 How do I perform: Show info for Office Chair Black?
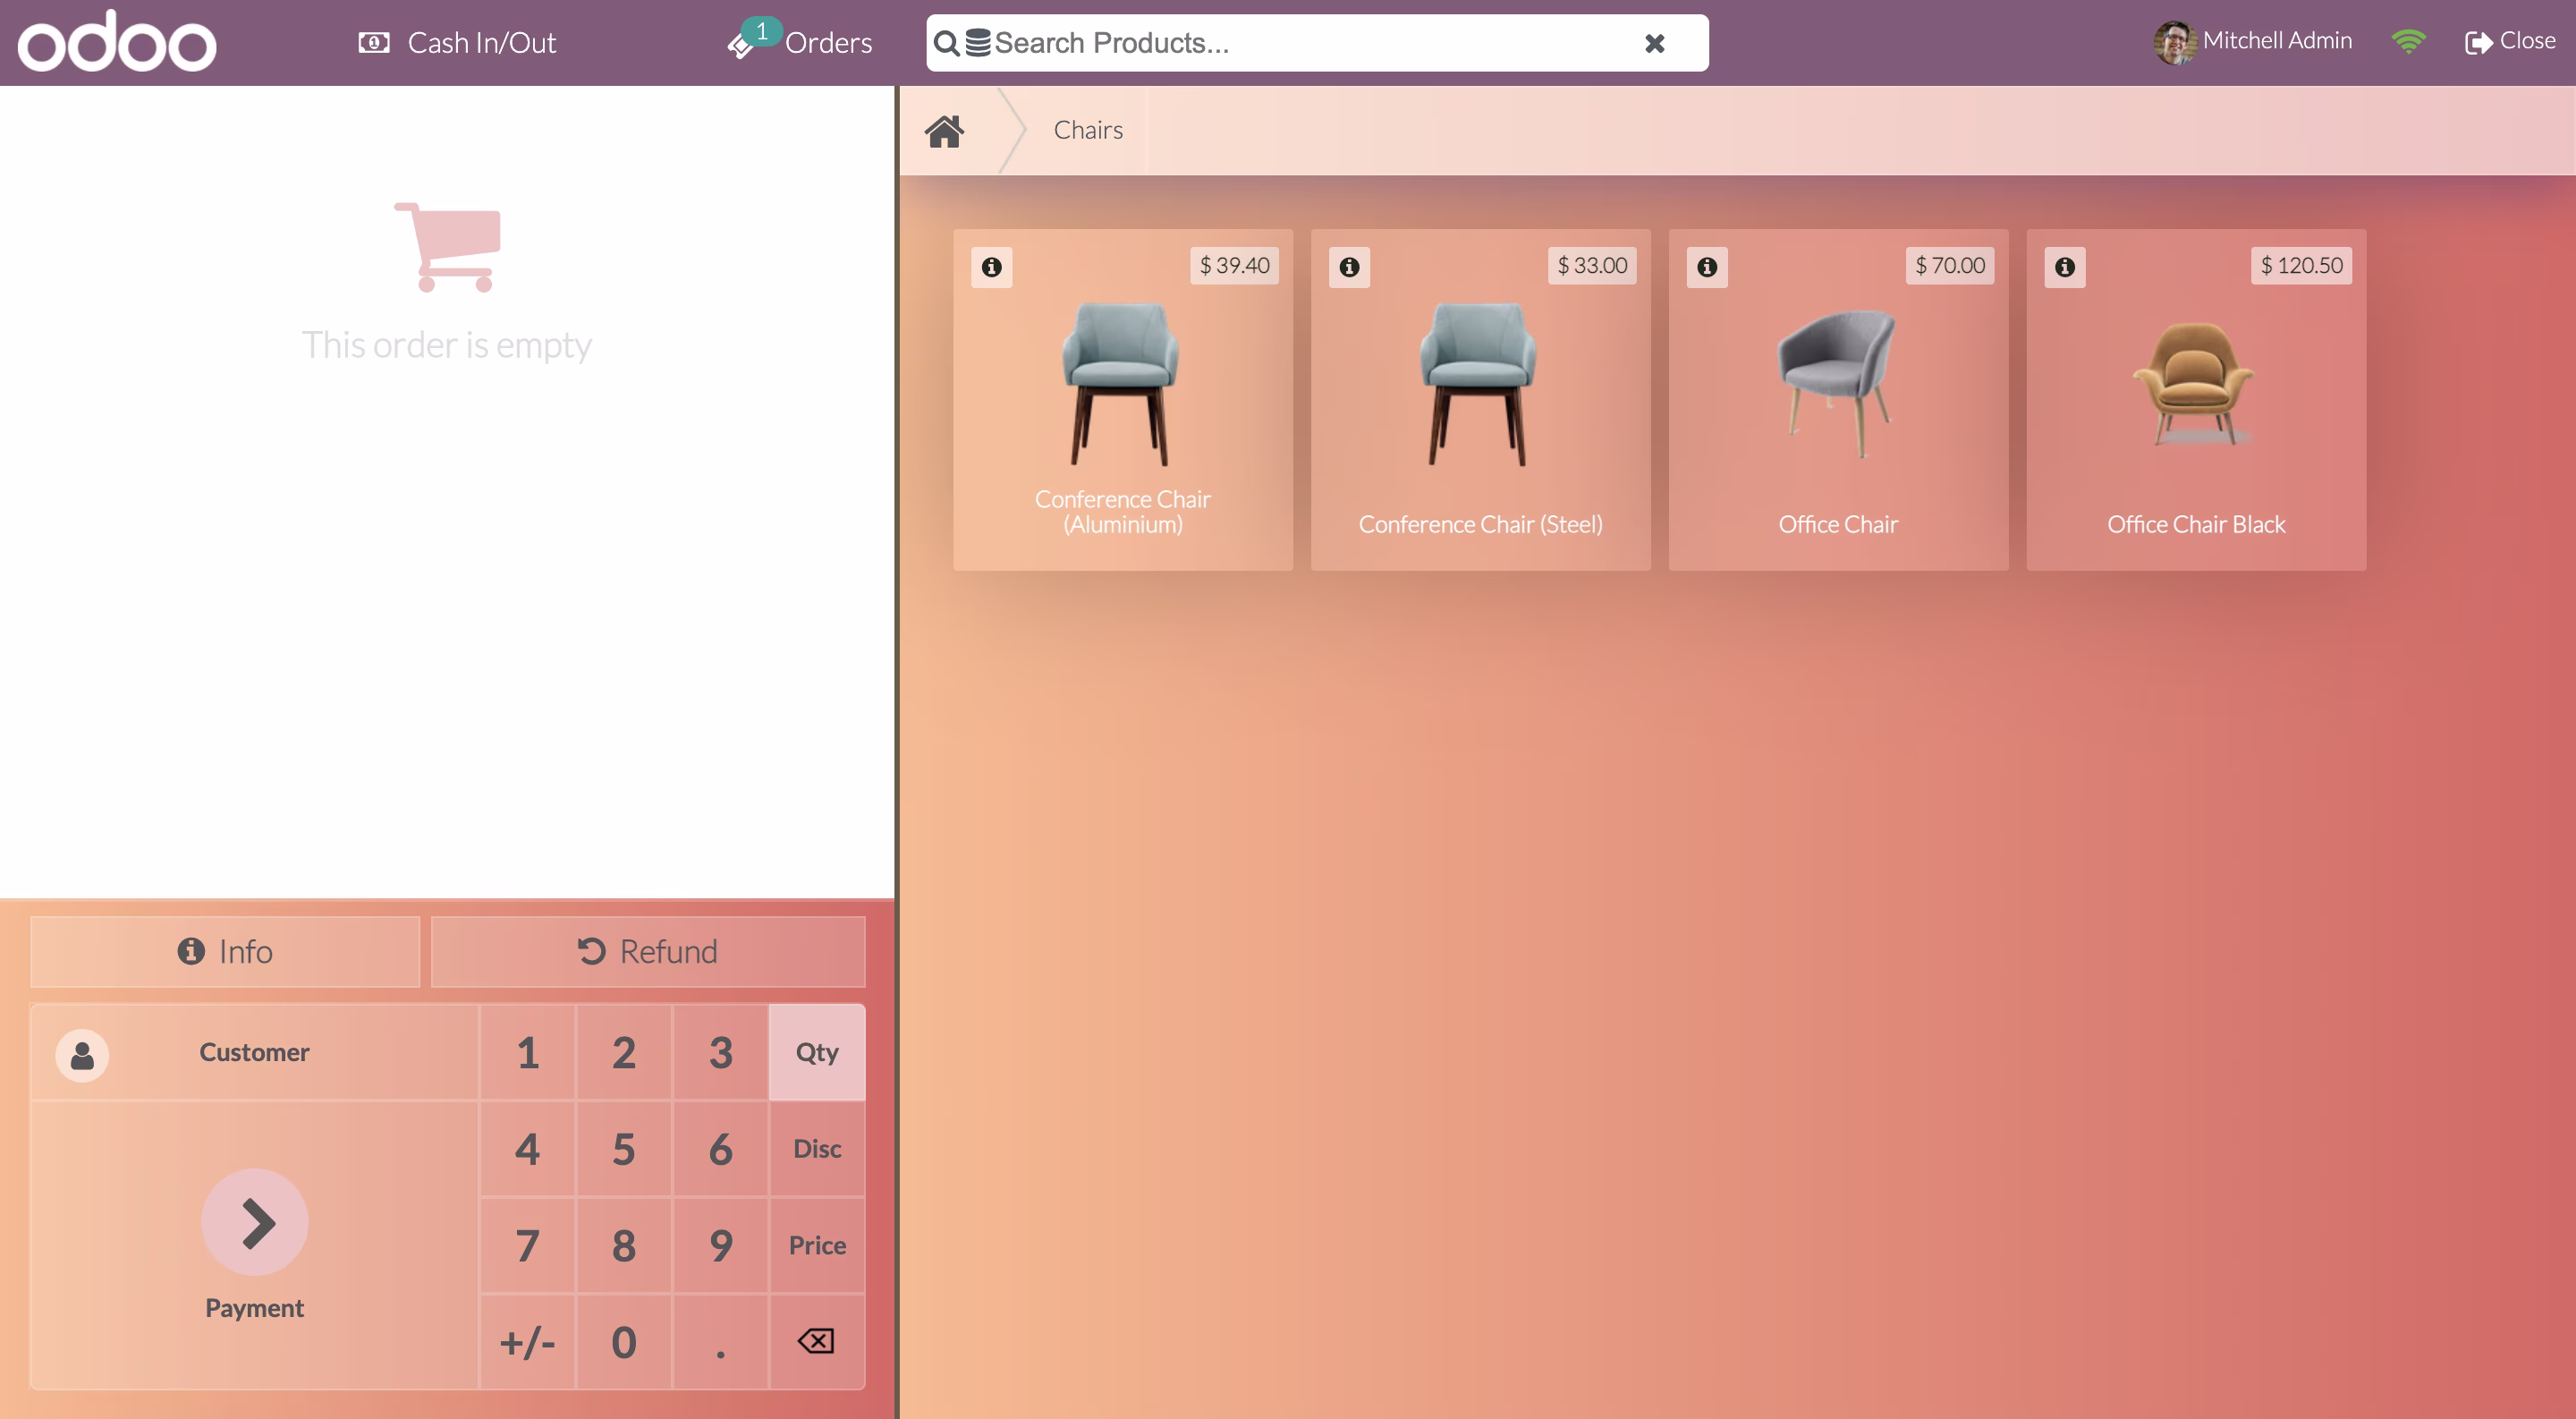(x=2065, y=267)
